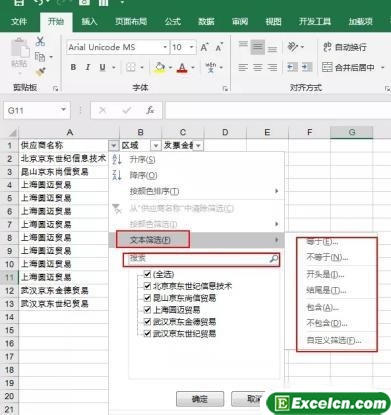
Task: Uncheck 昆山京东尚信贸易 checkbox
Action: tap(147, 298)
